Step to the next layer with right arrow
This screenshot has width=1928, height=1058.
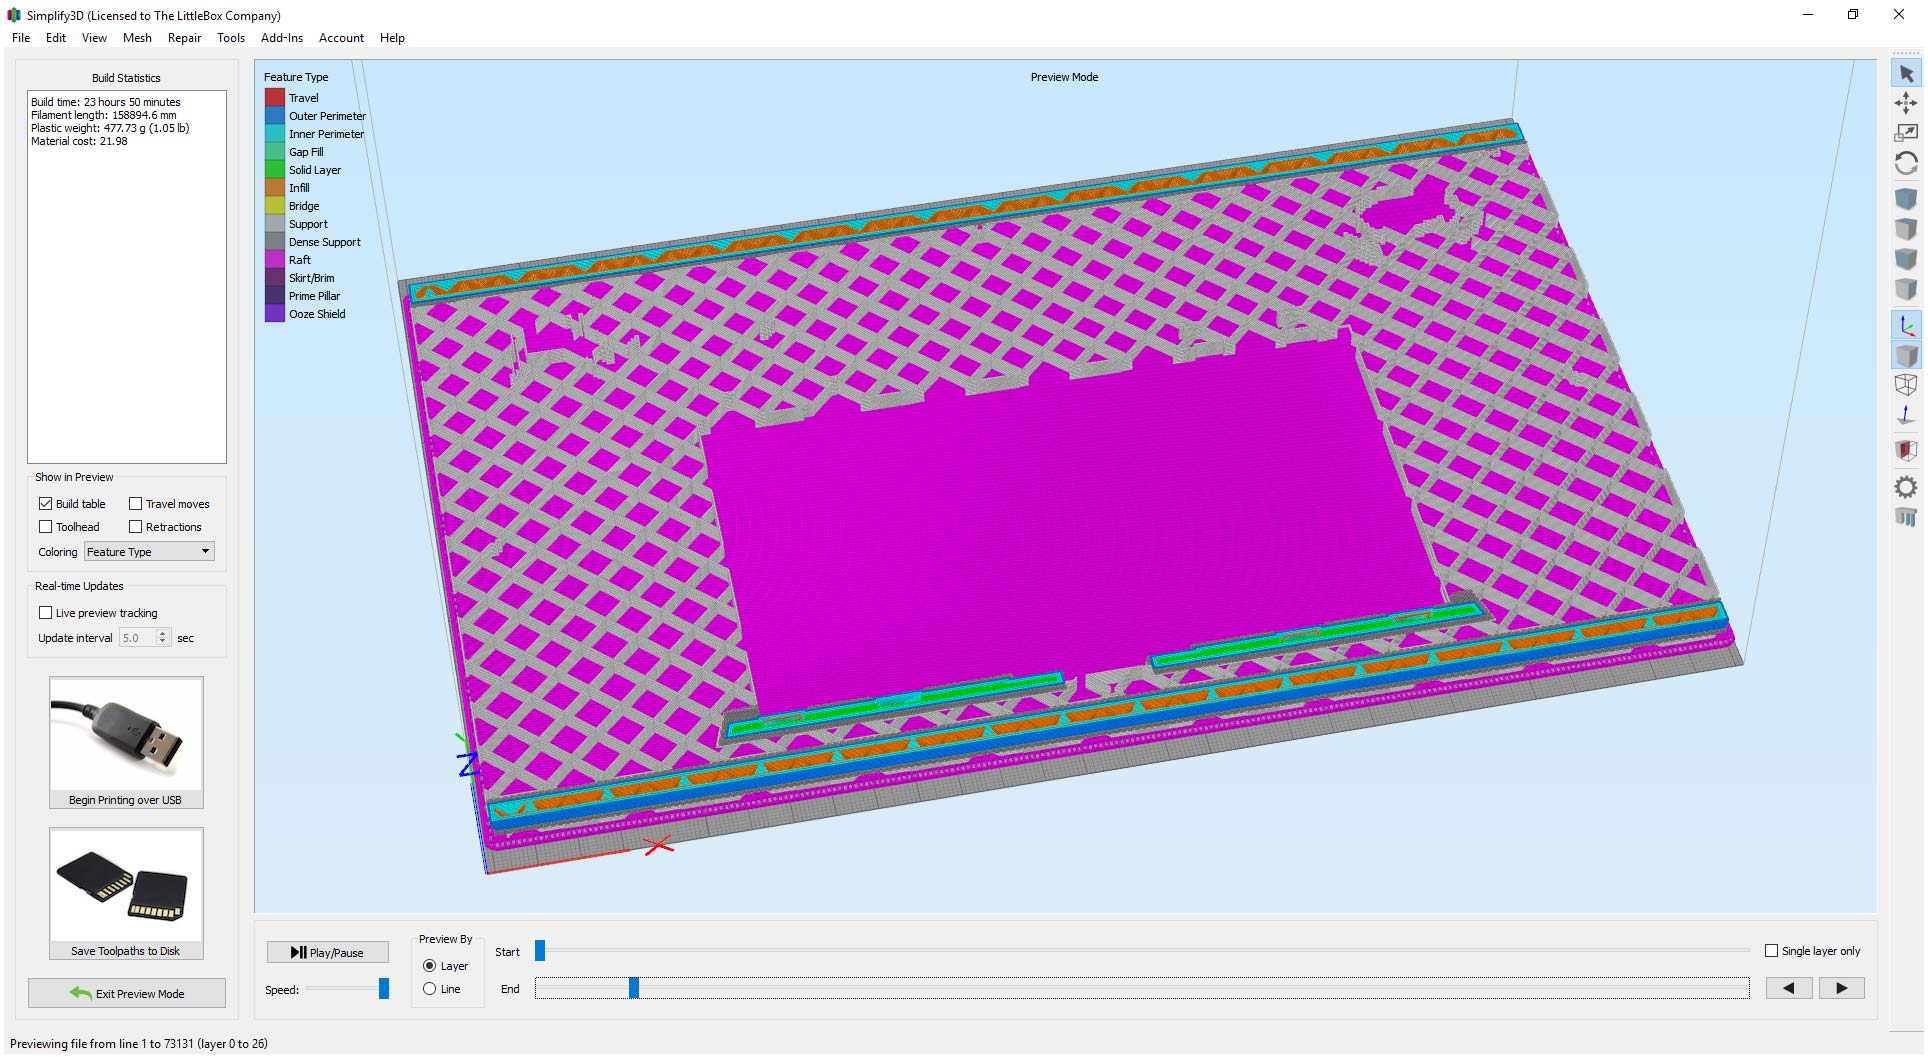(1841, 988)
